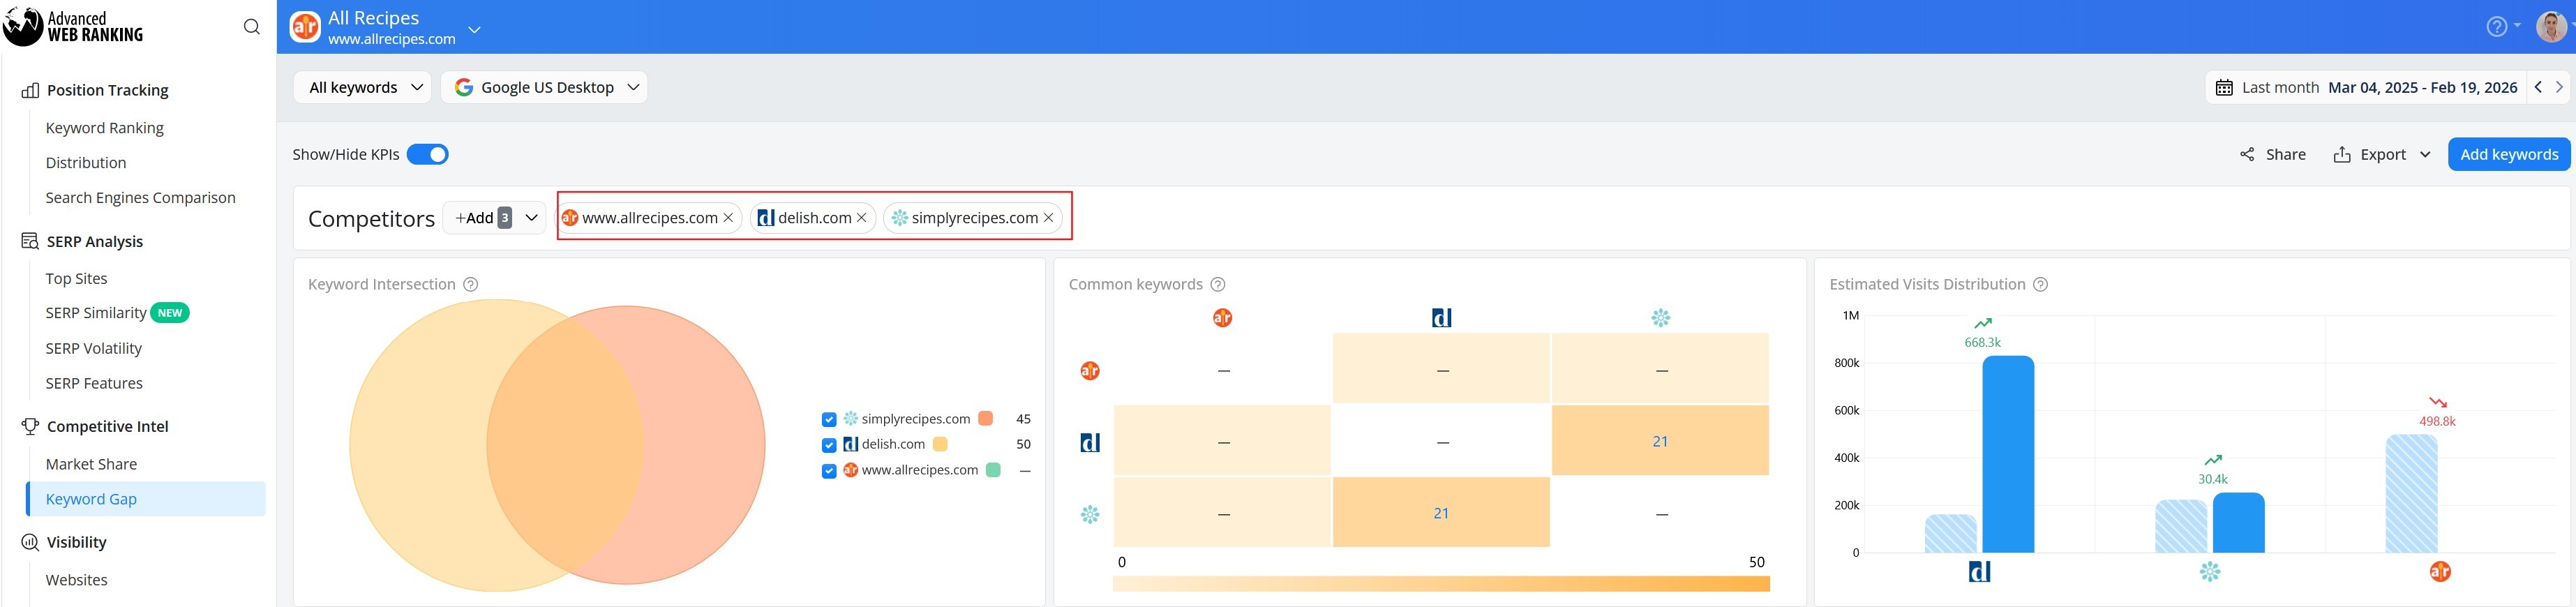Click the All Recipes project logo icon

305,27
